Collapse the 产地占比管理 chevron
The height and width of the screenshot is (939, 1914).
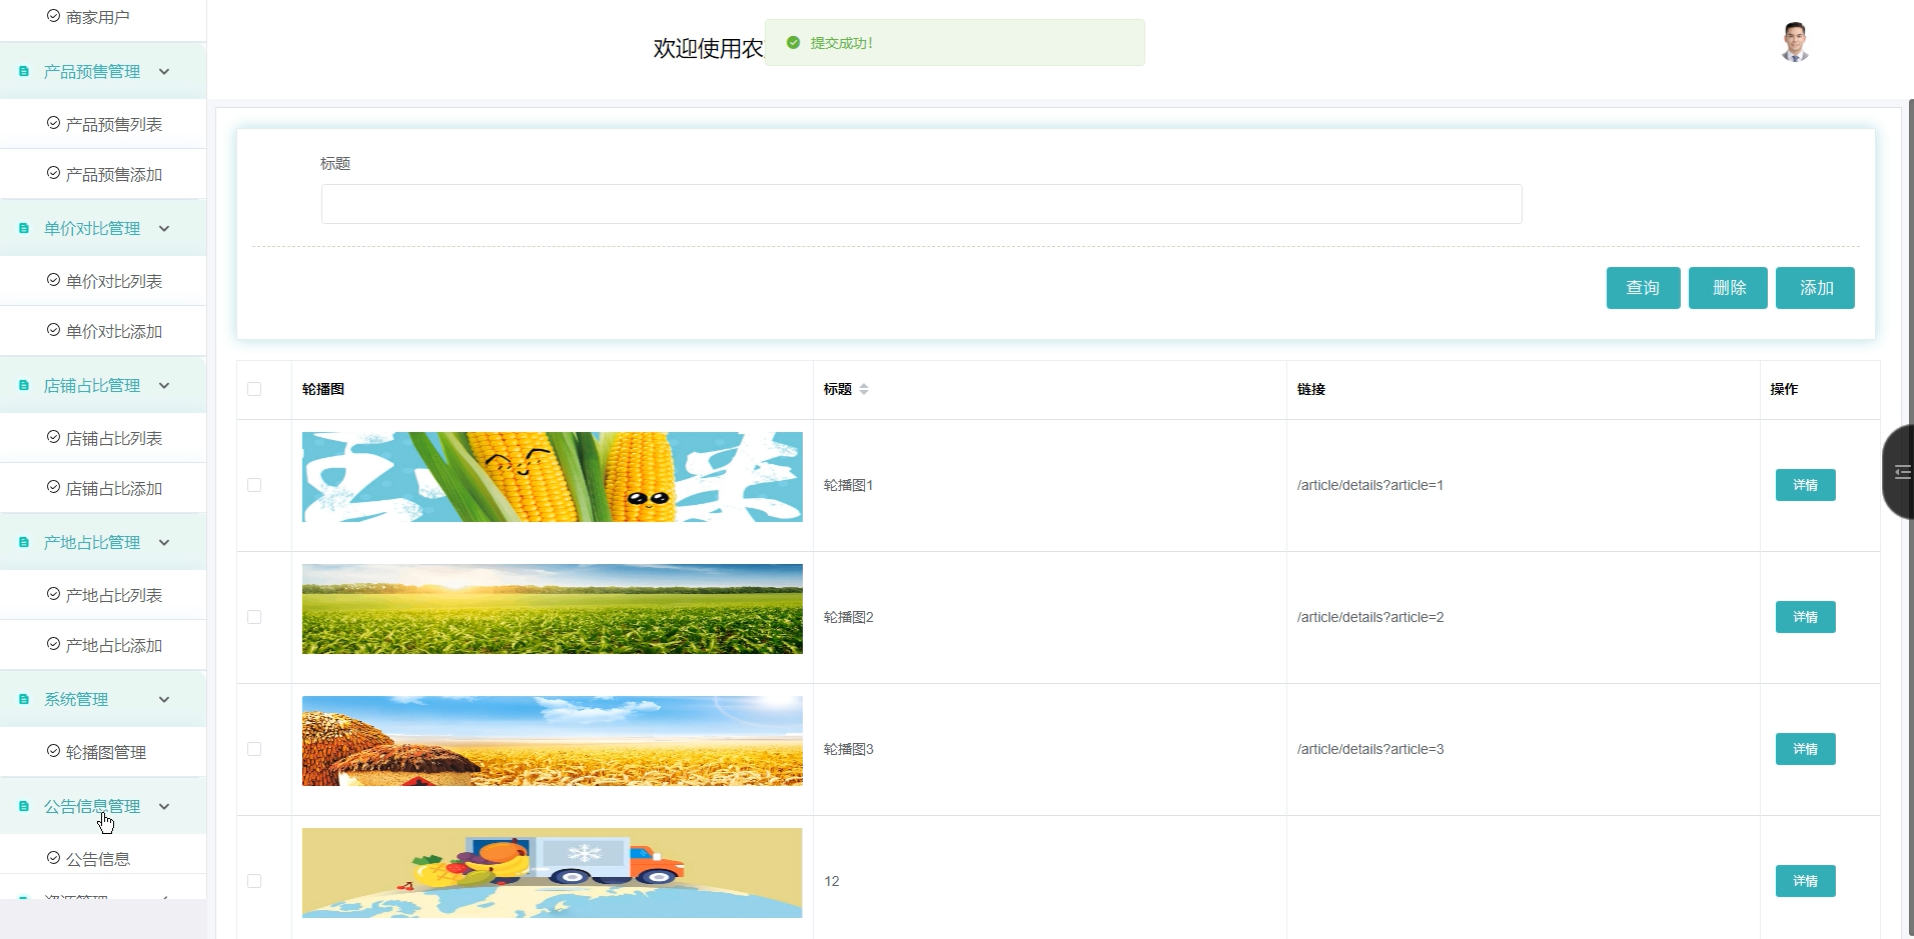tap(164, 543)
